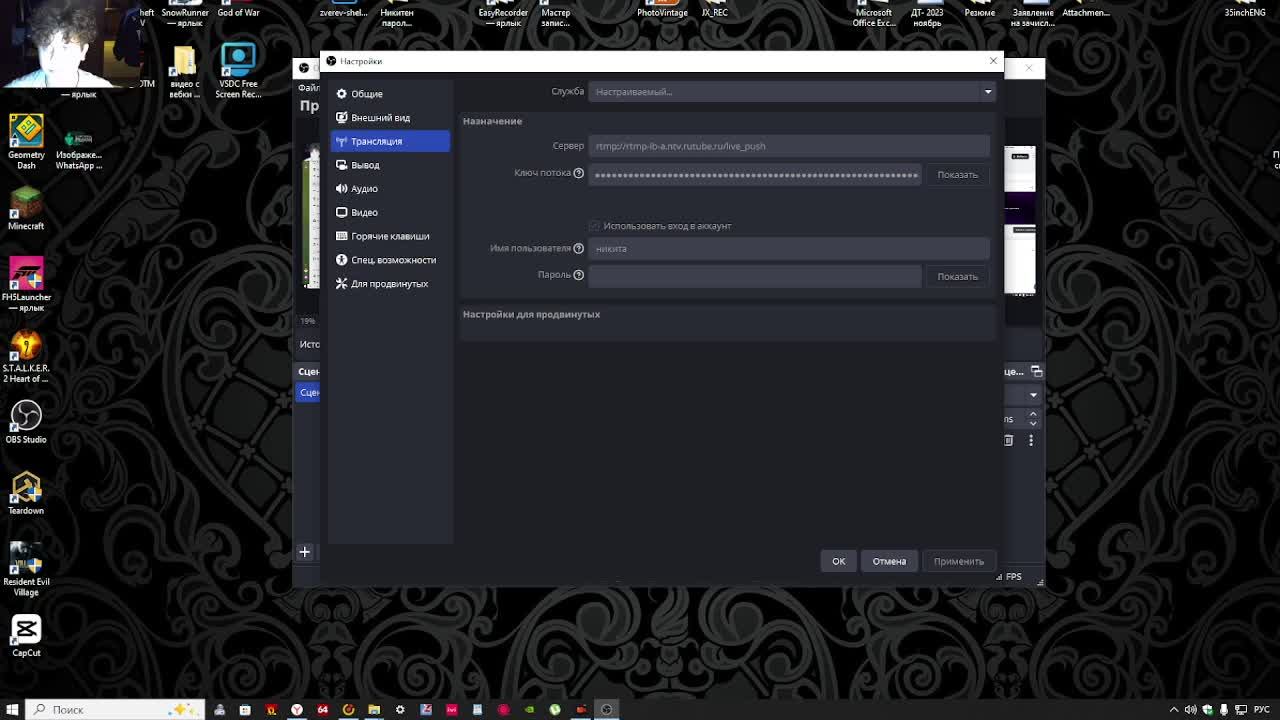
Task: Open the Внешний вид settings category
Action: click(x=390, y=118)
